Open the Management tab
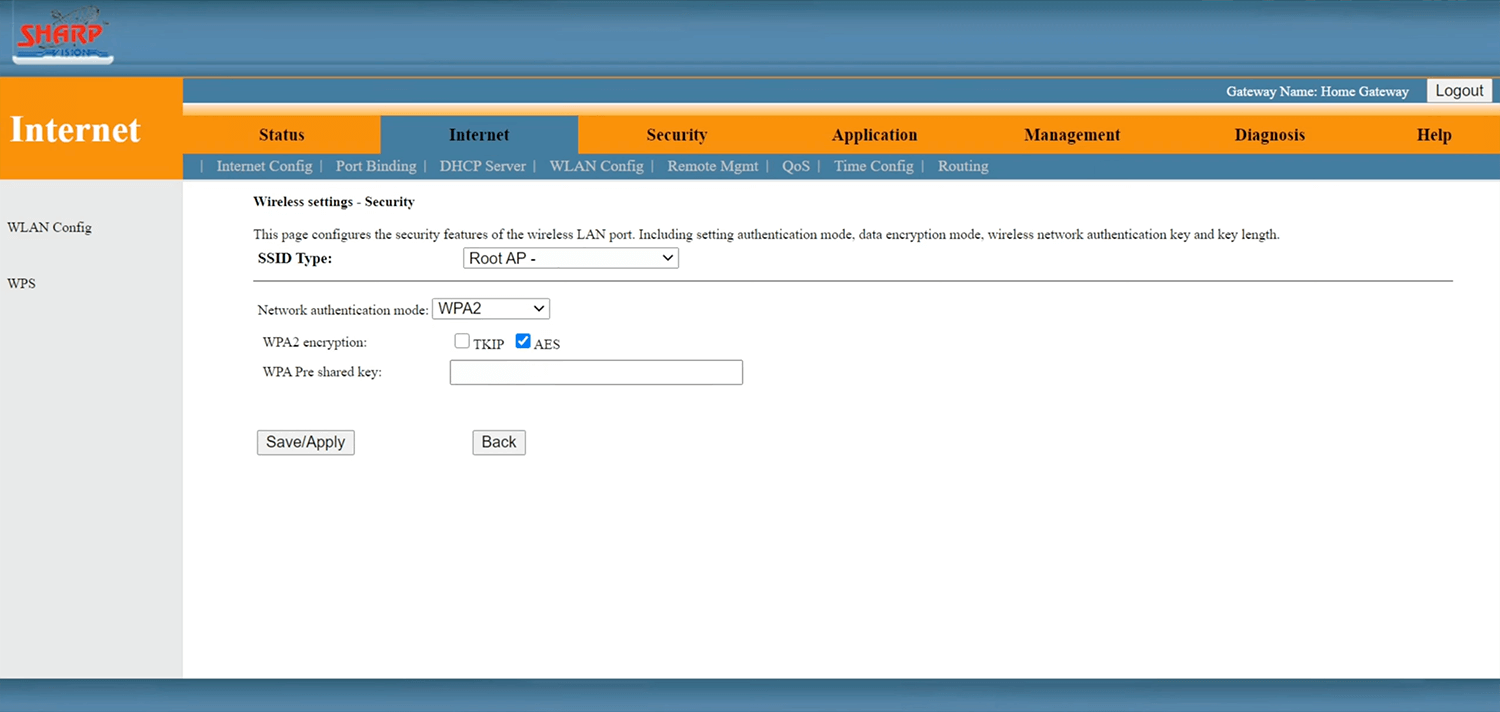The width and height of the screenshot is (1500, 712). point(1072,135)
